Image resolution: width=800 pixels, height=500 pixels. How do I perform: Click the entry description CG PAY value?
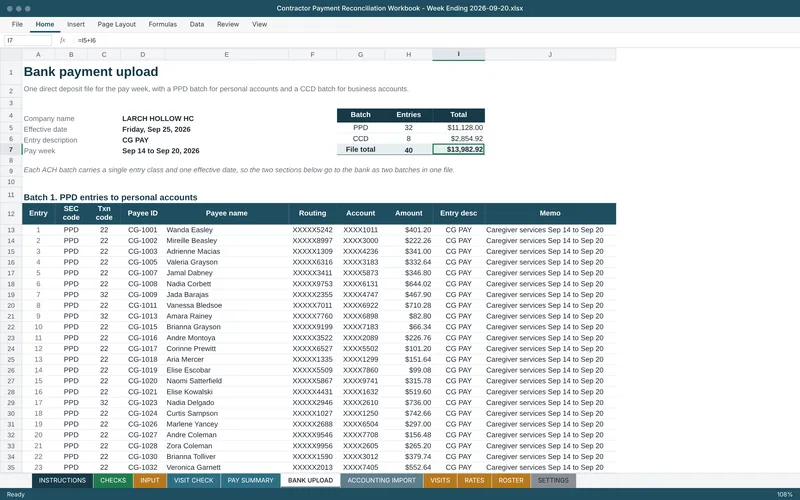pos(135,140)
